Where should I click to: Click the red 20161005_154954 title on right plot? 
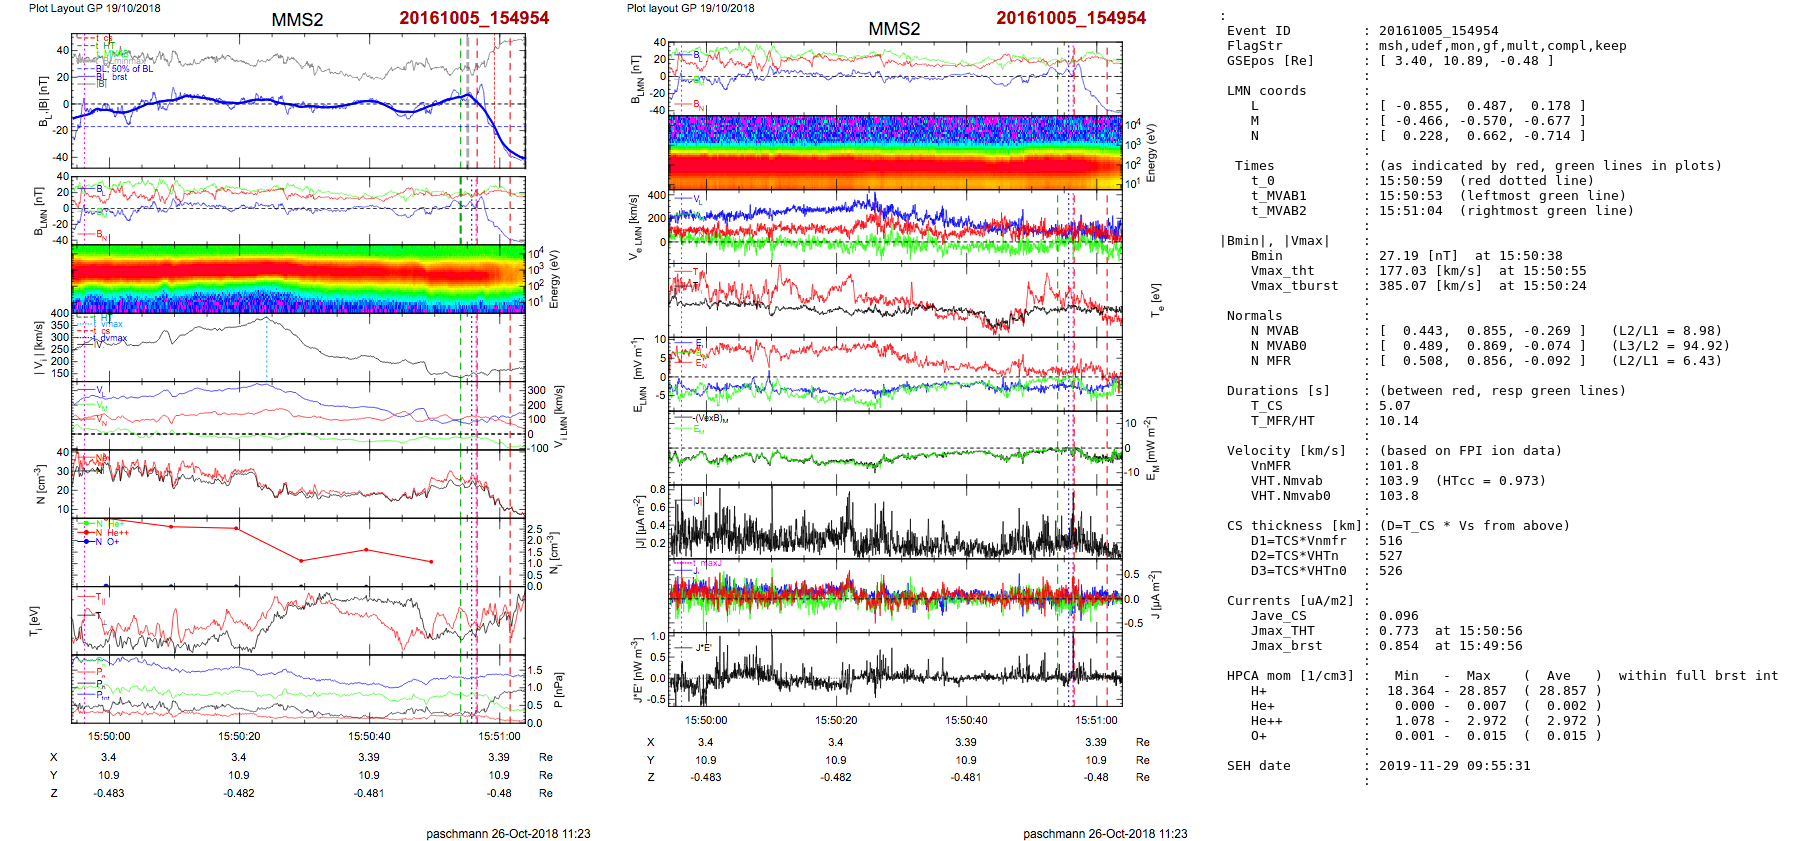1070,18
